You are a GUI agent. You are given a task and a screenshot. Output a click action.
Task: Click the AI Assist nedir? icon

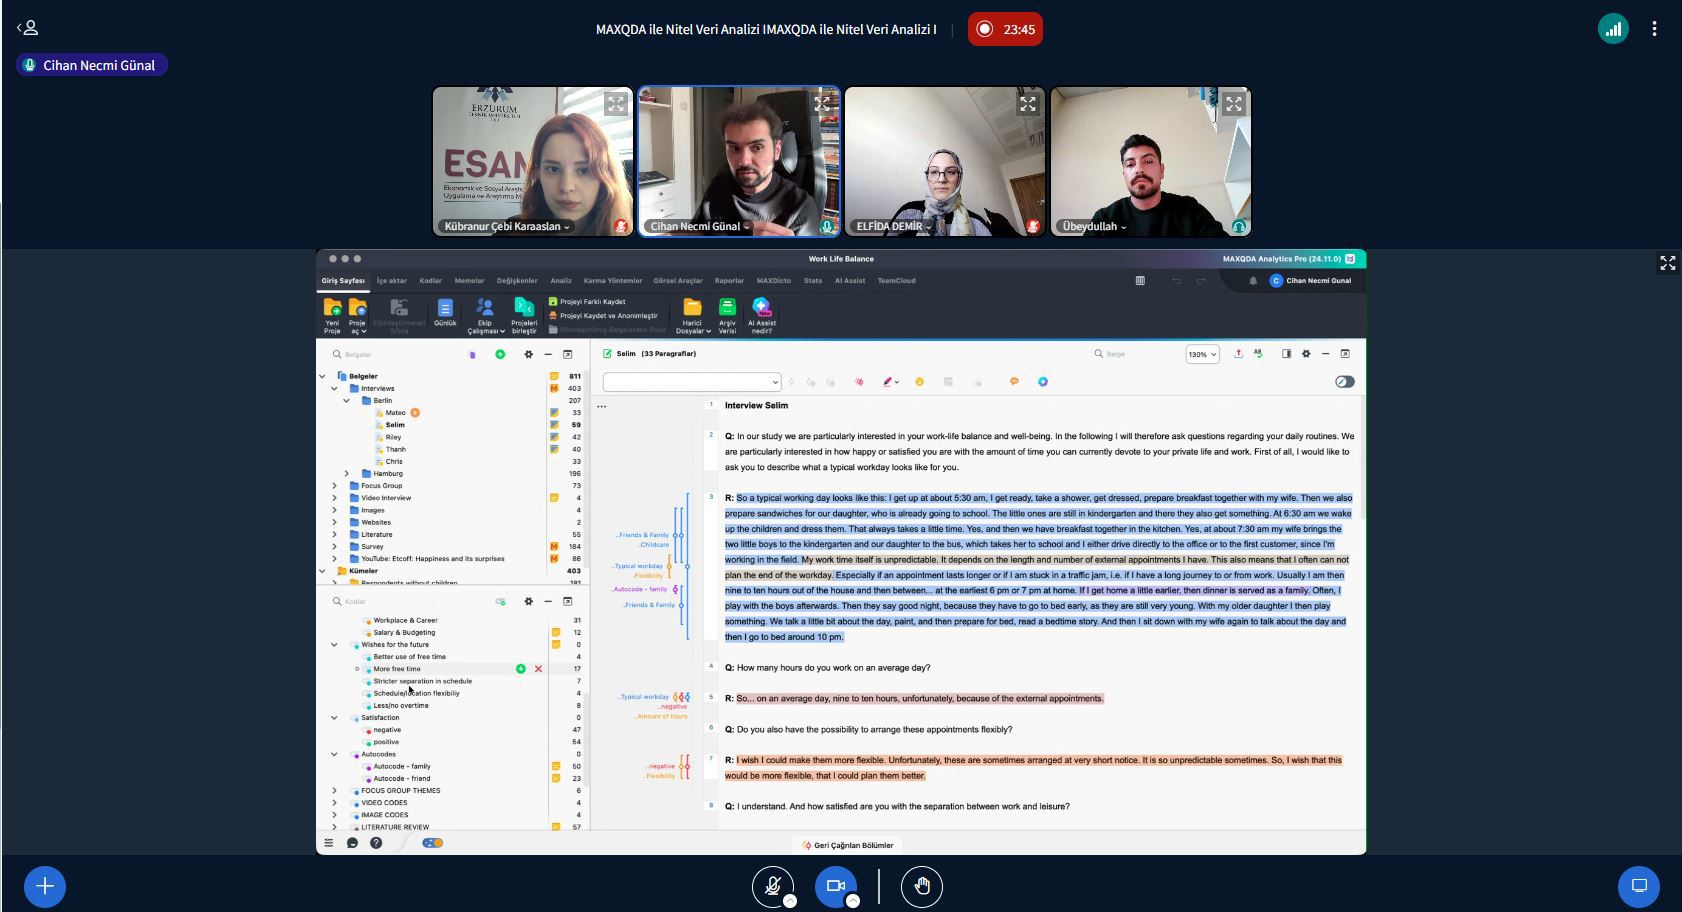(761, 314)
